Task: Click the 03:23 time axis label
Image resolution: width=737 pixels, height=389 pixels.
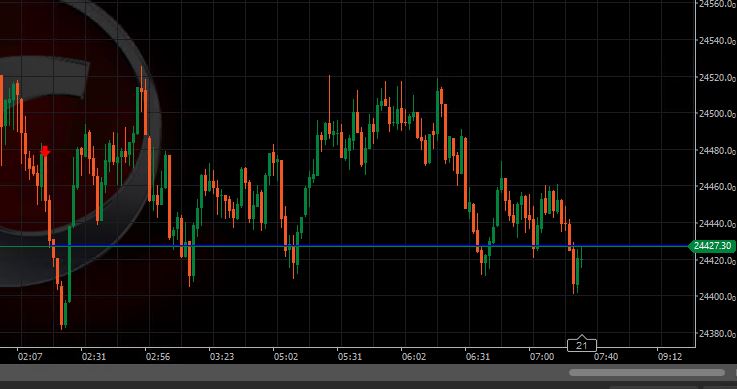Action: (221, 357)
